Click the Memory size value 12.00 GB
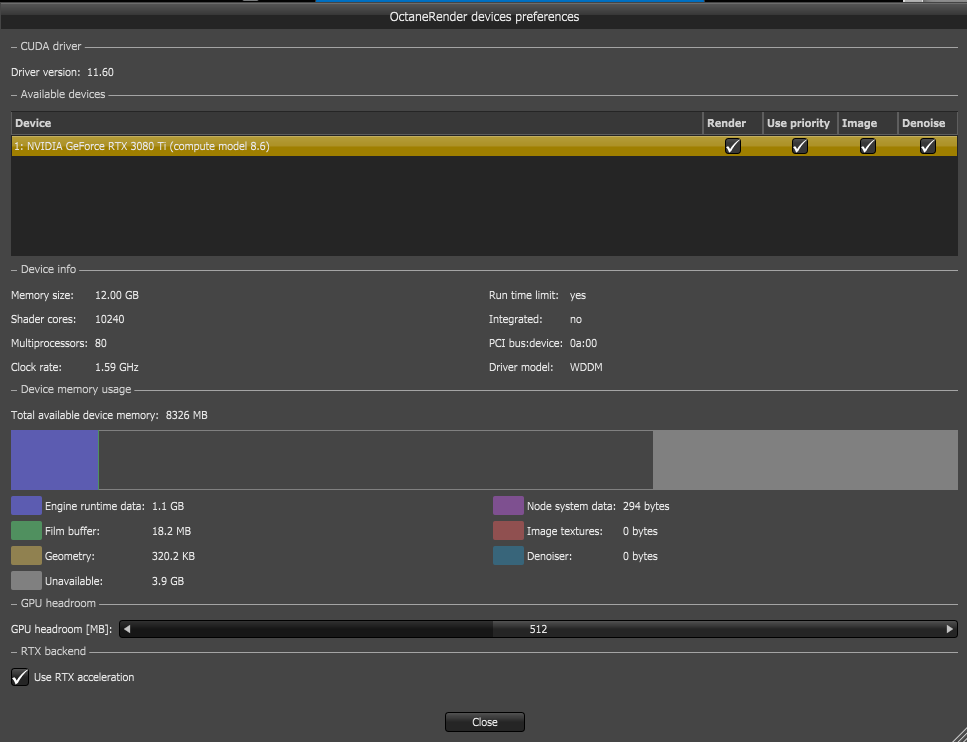Viewport: 967px width, 742px height. click(x=117, y=295)
